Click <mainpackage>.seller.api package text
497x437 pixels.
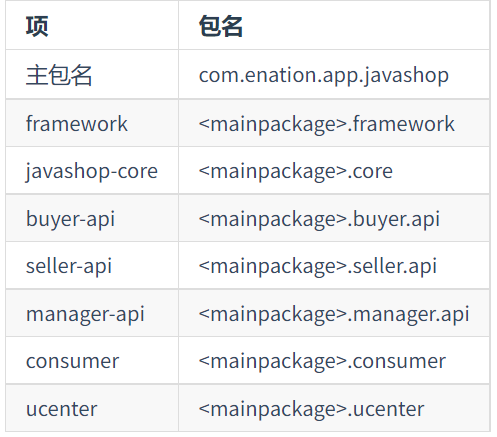pos(318,266)
